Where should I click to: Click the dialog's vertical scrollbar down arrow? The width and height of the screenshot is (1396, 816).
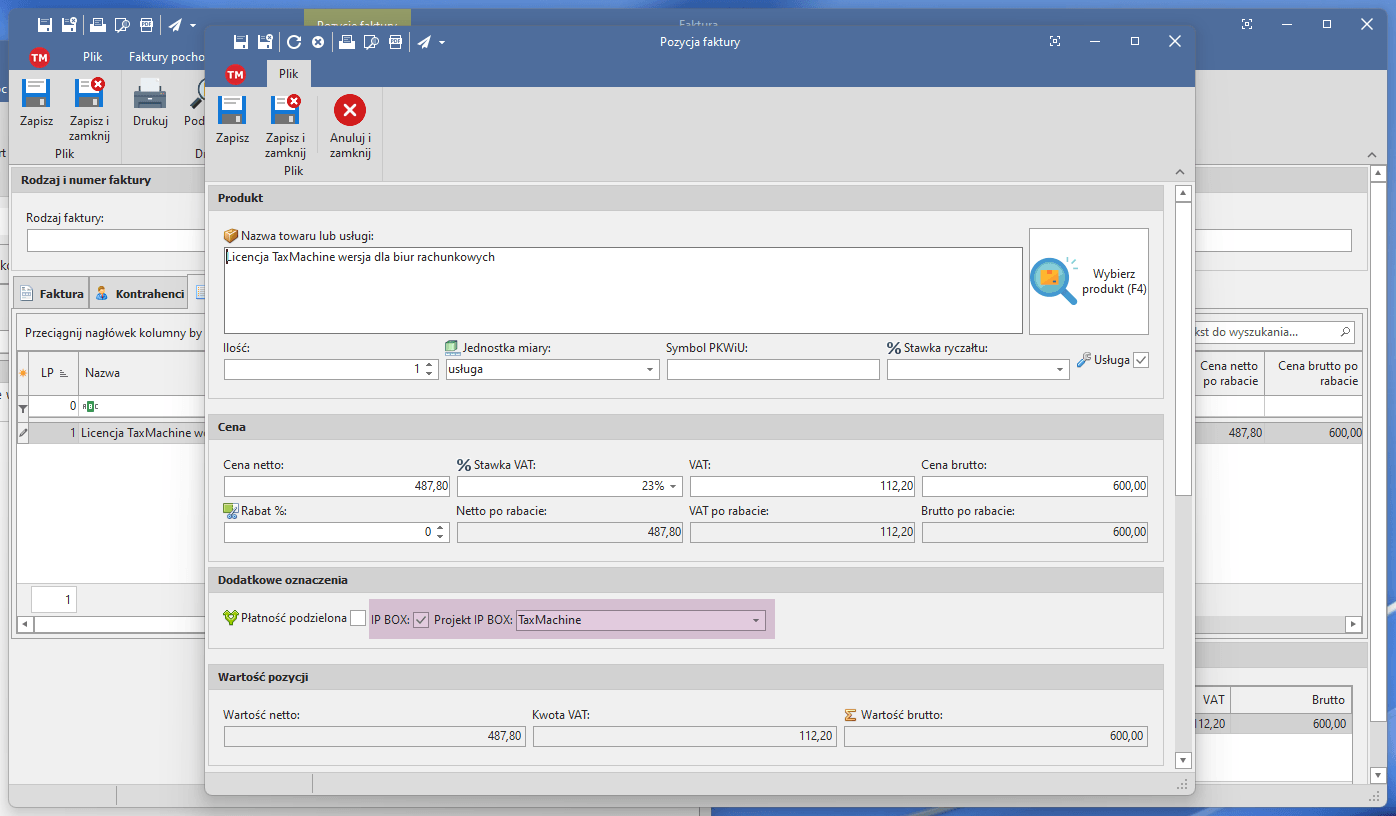click(1183, 760)
